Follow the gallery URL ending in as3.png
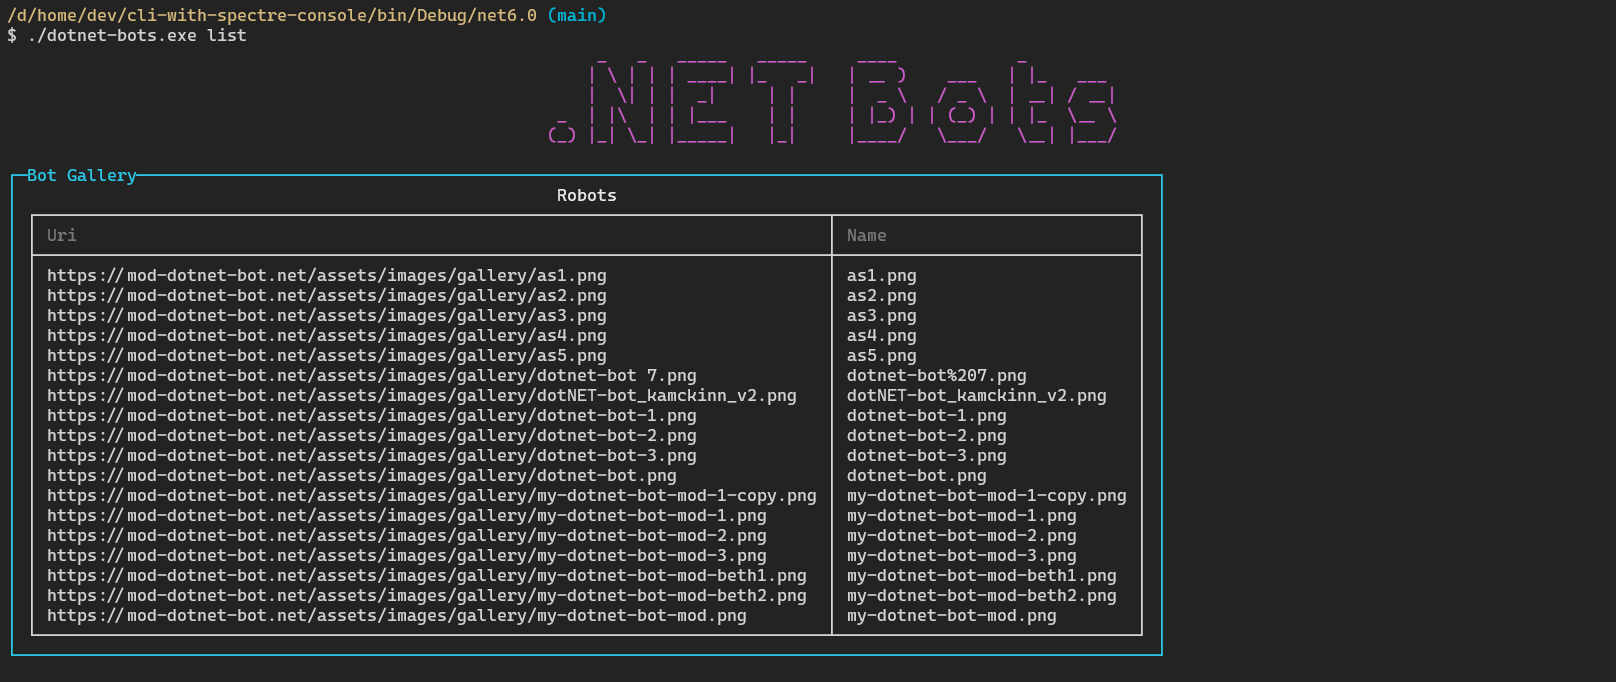This screenshot has width=1616, height=682. click(327, 315)
